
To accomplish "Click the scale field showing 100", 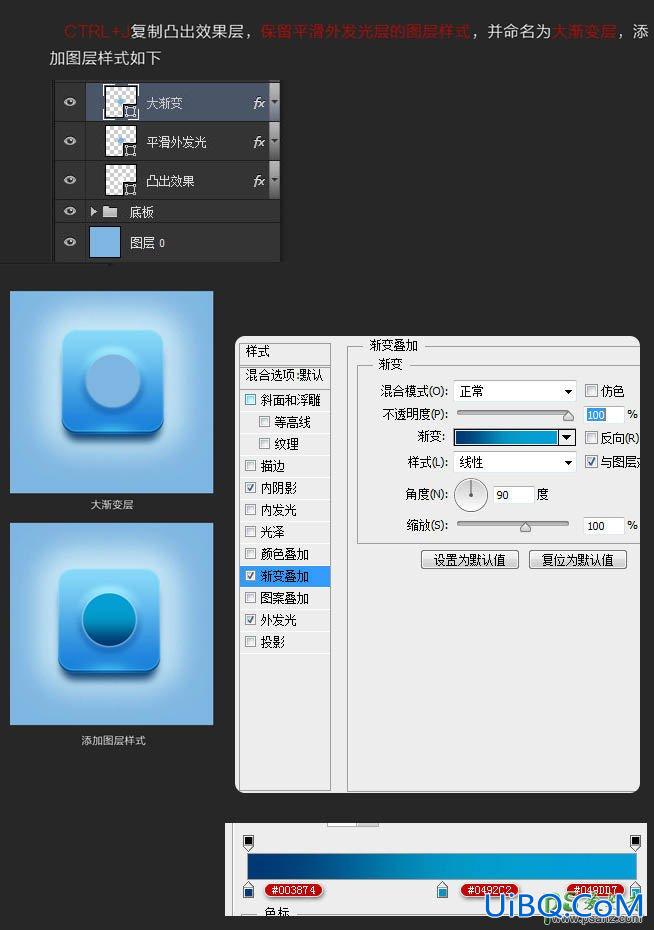I will pos(604,525).
